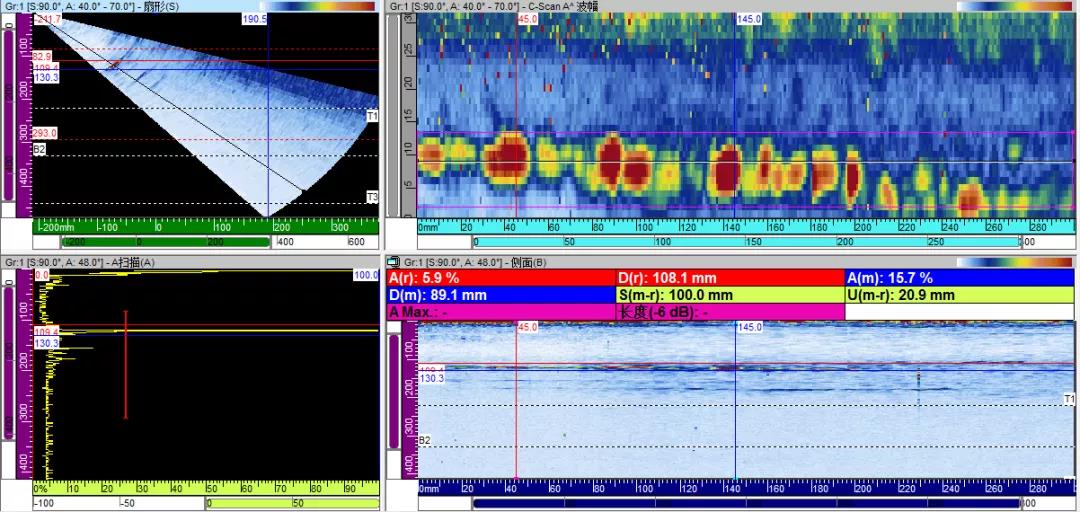Click the empty white reading cell
This screenshot has height=512, width=1080.
click(x=959, y=312)
